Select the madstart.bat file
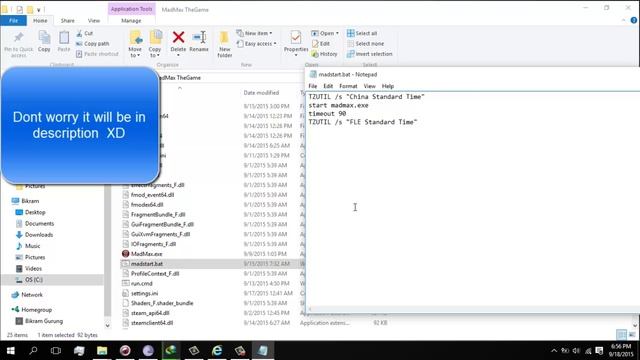 point(147,264)
